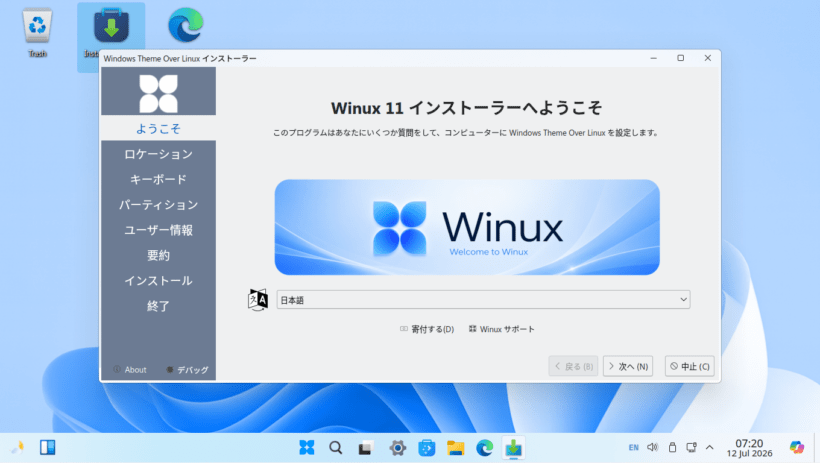The width and height of the screenshot is (820, 463).
Task: Click the 戻る (B) back button
Action: coord(573,366)
